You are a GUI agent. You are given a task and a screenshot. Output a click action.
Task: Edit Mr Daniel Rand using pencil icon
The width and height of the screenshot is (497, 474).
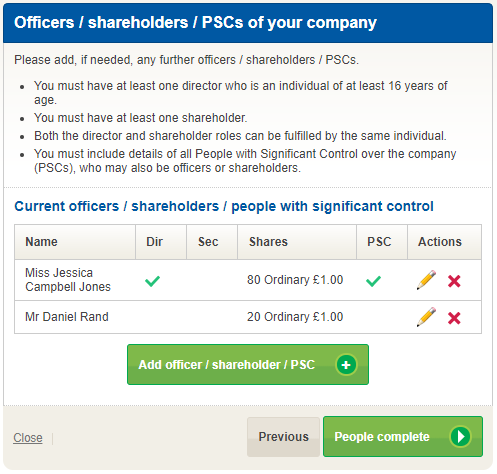coord(426,317)
